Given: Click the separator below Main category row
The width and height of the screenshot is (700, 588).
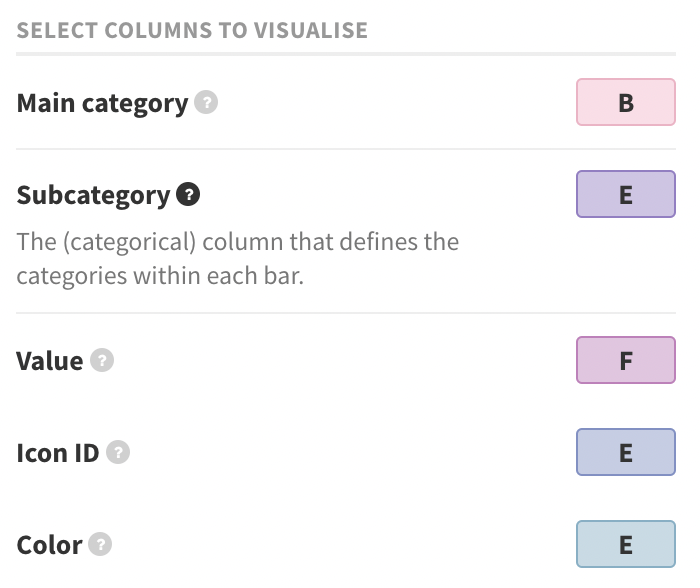Looking at the screenshot, I should [x=346, y=149].
